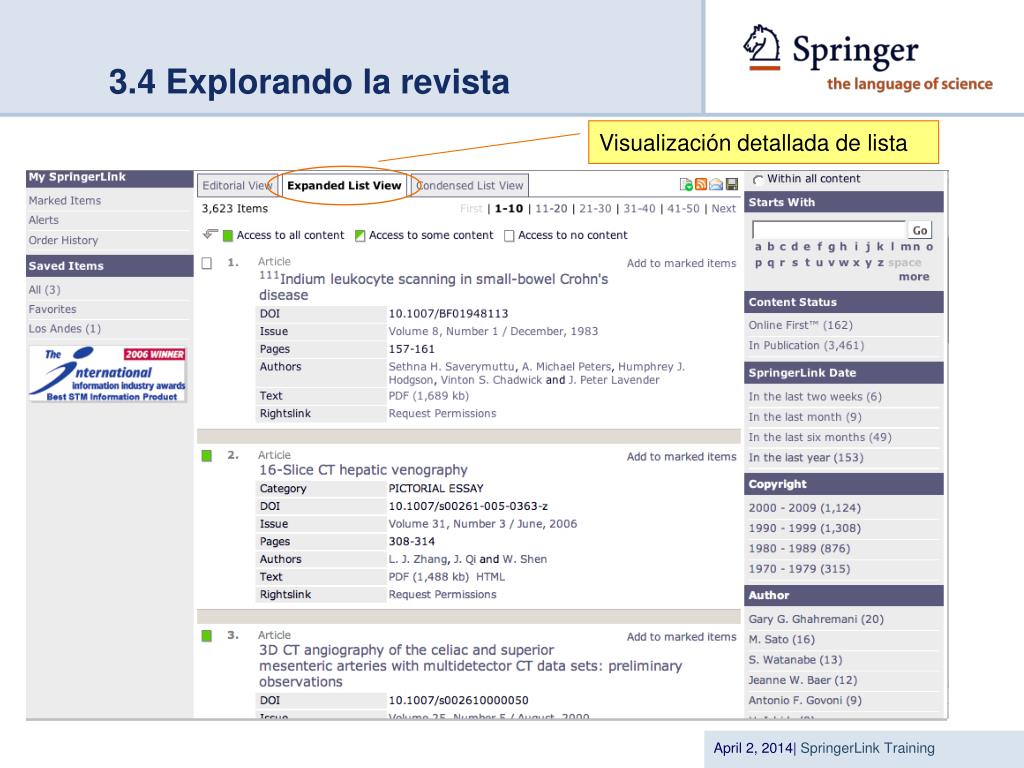Screen dimensions: 1024x768
Task: Go to results page 41-50
Action: (683, 208)
